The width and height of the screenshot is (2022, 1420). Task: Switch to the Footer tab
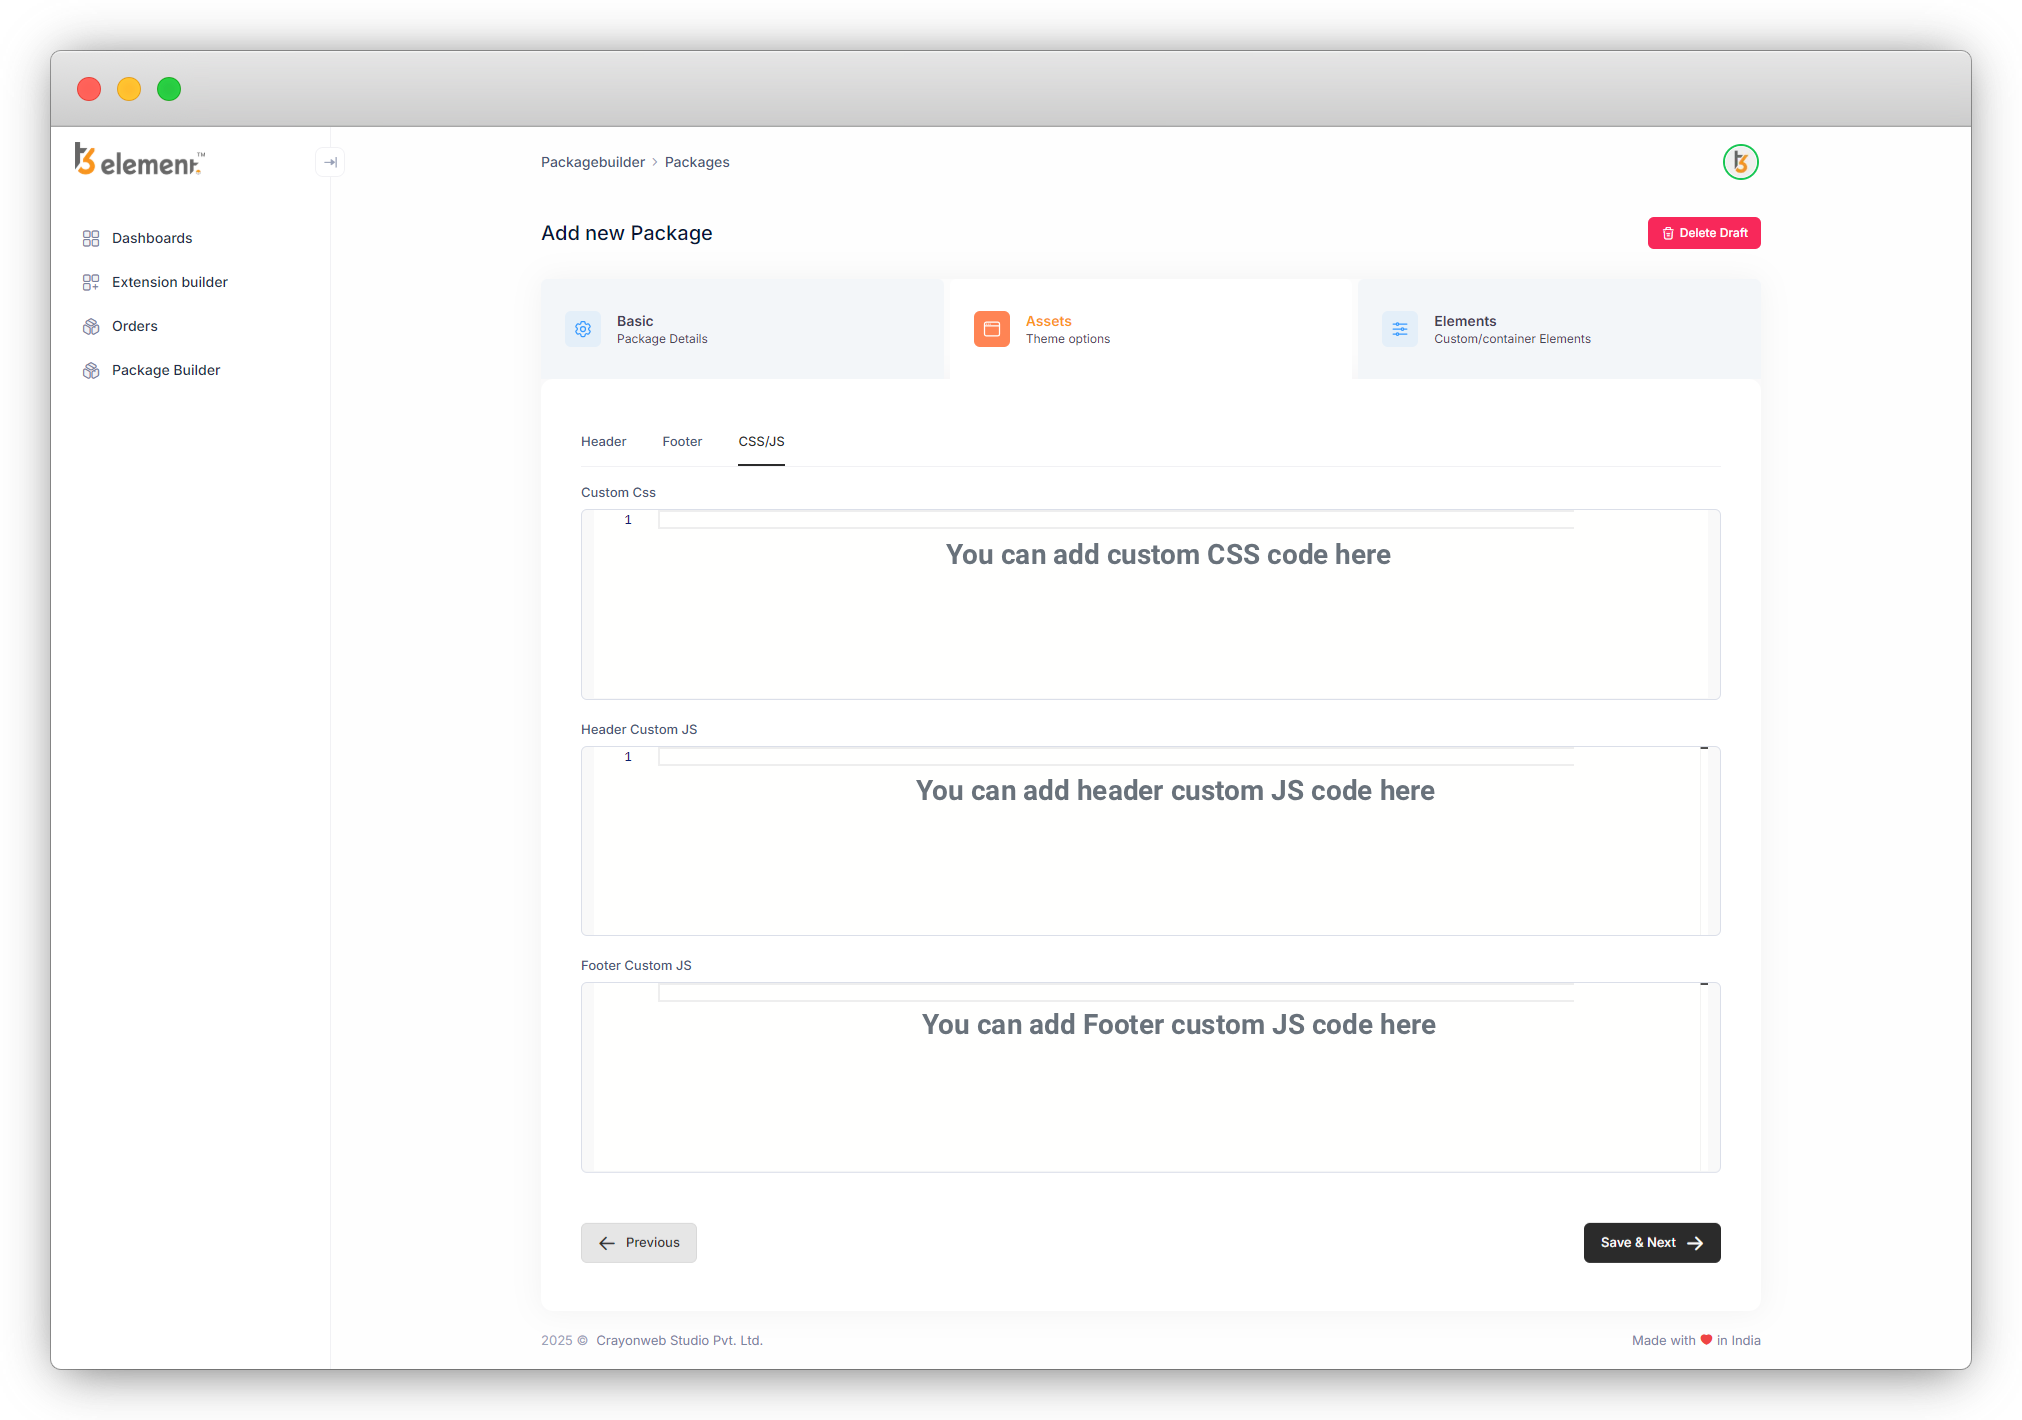pyautogui.click(x=682, y=441)
